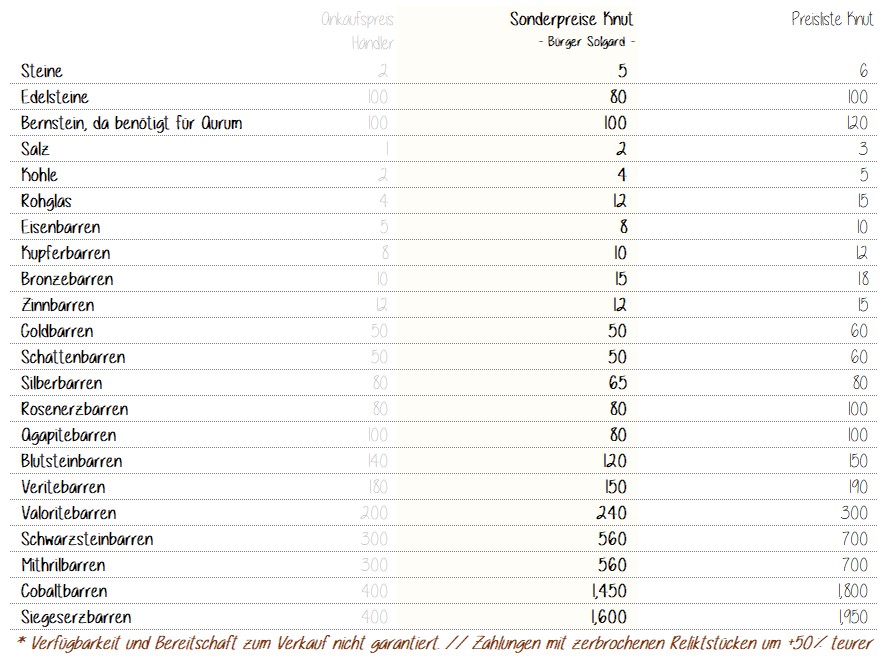Viewport: 885px width, 664px height.
Task: Click the Sonderpreis 240 for Valoritebarren
Action: pos(612,513)
